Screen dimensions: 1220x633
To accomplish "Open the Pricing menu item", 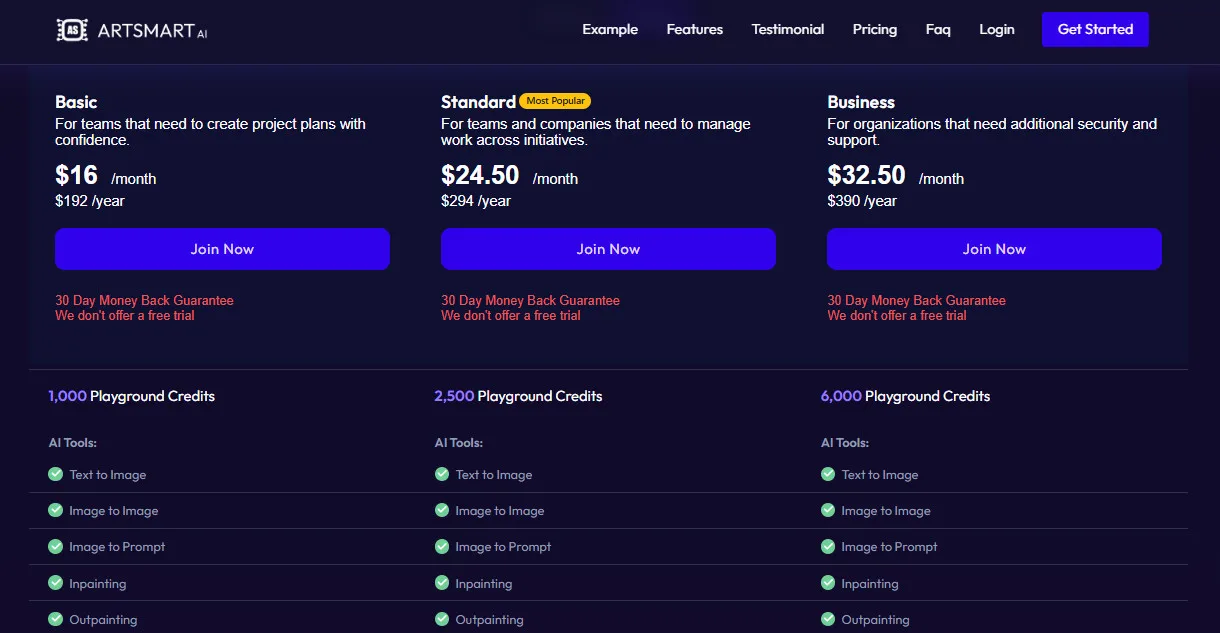I will (874, 29).
